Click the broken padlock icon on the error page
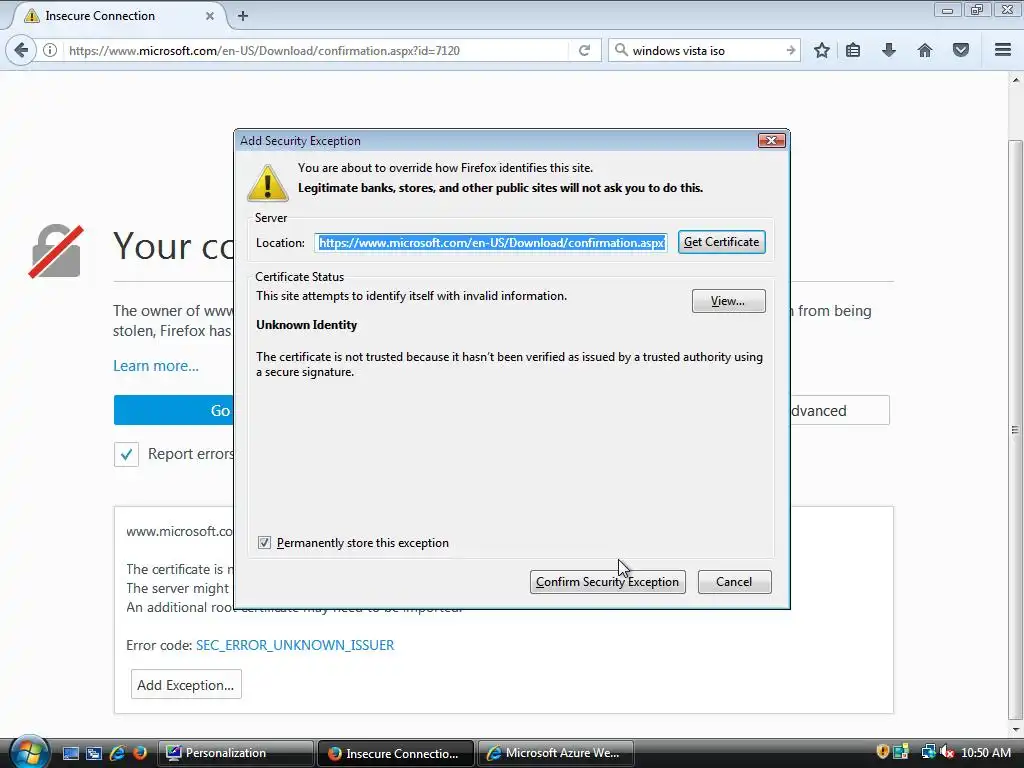 coord(56,251)
